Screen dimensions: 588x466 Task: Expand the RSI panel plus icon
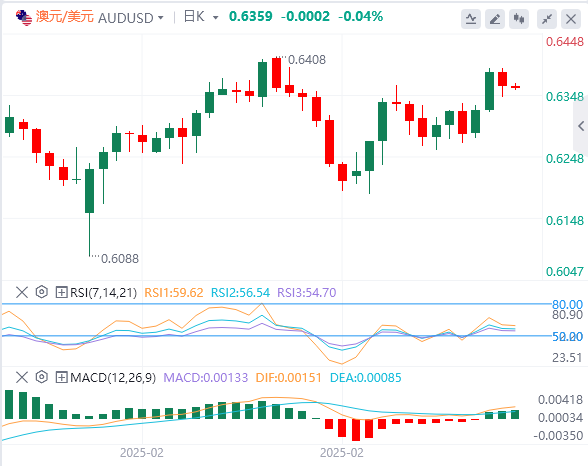(61, 292)
